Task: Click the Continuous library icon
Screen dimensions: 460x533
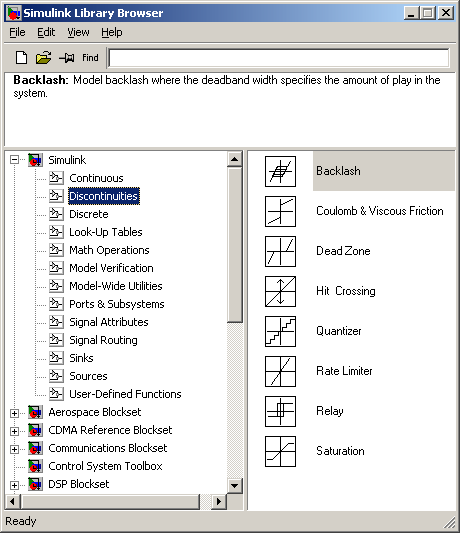Action: [56, 178]
